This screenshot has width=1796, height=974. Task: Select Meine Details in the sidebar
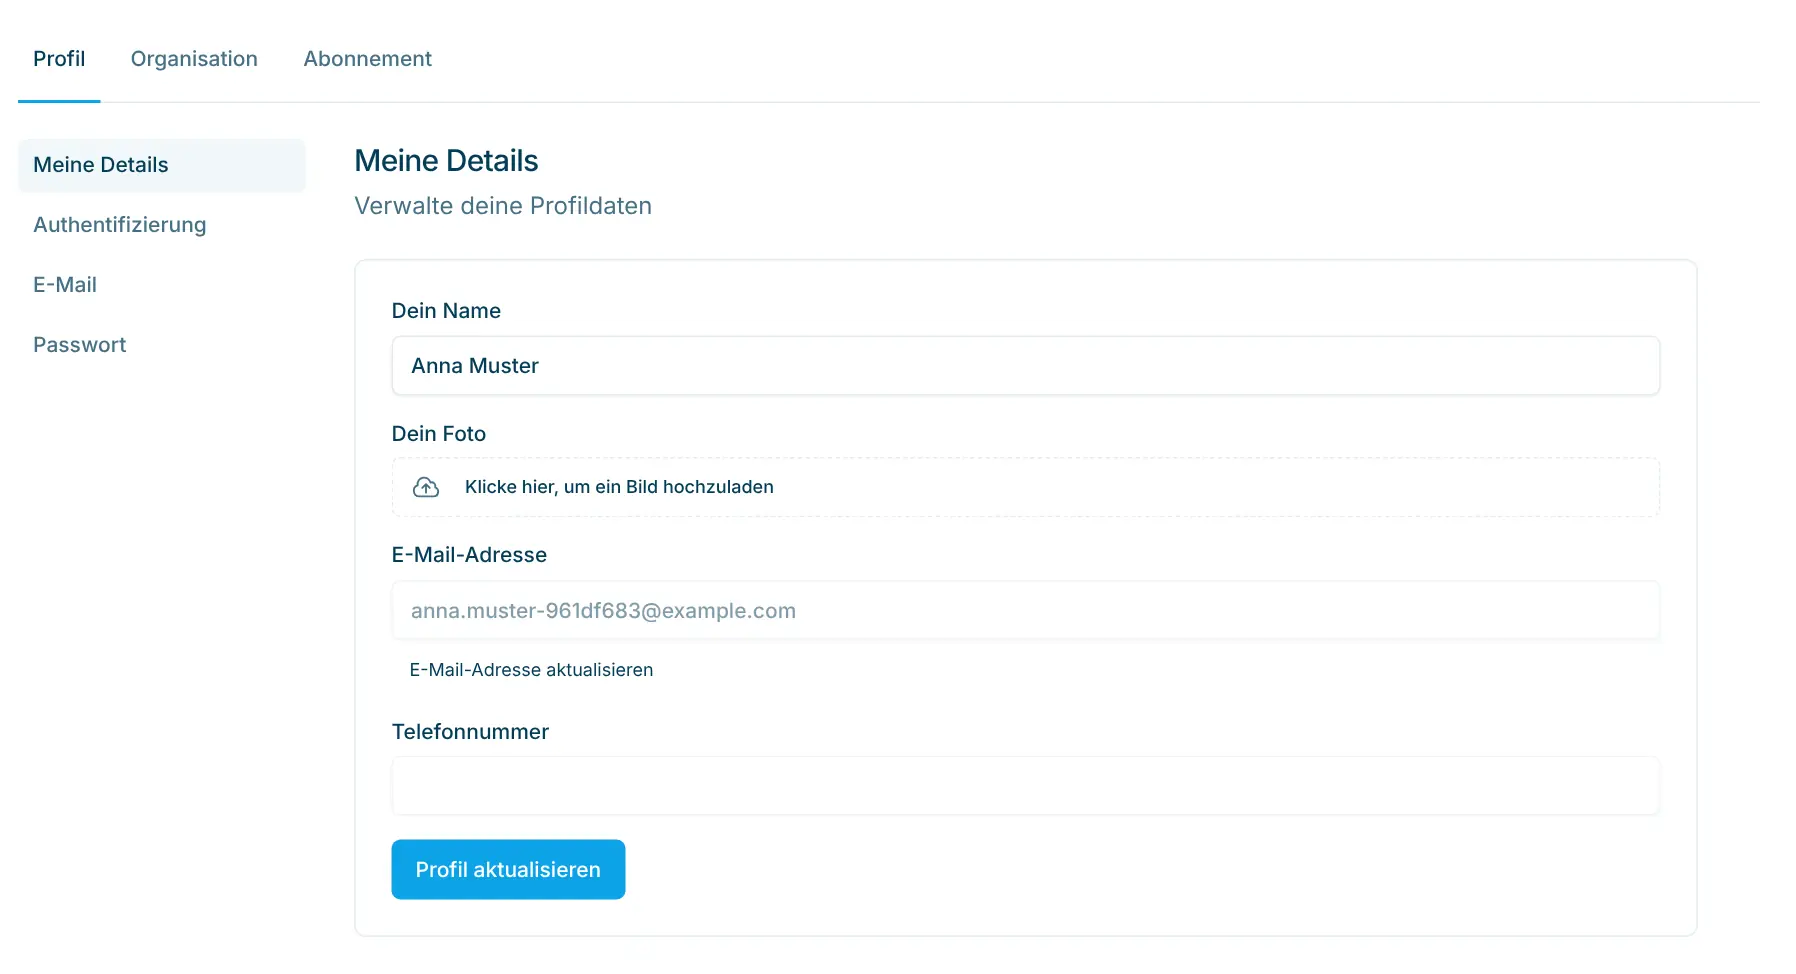coord(162,165)
